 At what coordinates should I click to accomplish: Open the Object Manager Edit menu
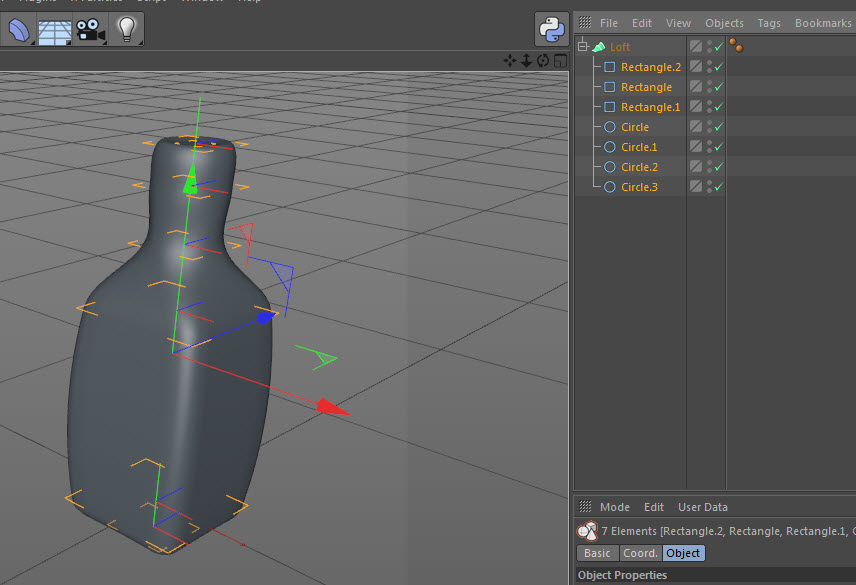pyautogui.click(x=641, y=23)
